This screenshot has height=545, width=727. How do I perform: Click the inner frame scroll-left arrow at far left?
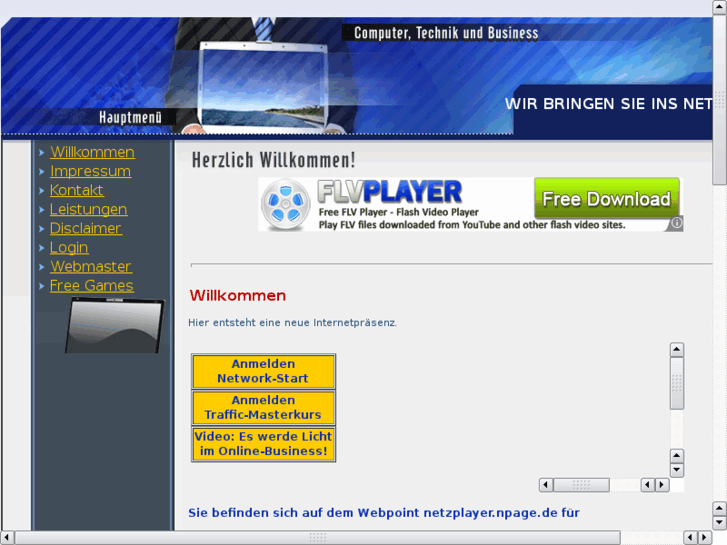[x=546, y=485]
